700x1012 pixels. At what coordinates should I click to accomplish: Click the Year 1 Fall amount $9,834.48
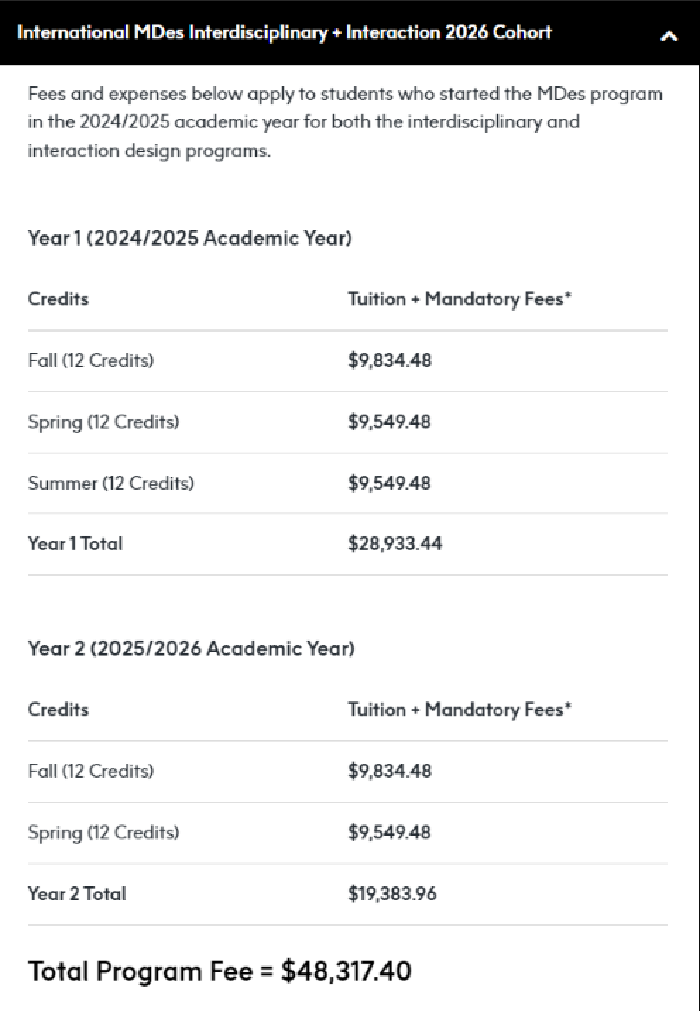tap(390, 360)
